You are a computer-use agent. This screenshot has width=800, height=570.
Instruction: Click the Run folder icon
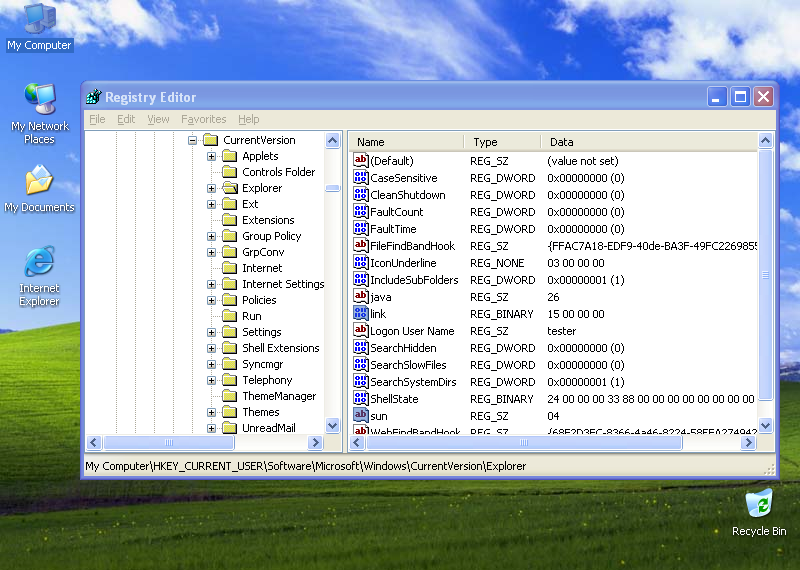[x=230, y=316]
